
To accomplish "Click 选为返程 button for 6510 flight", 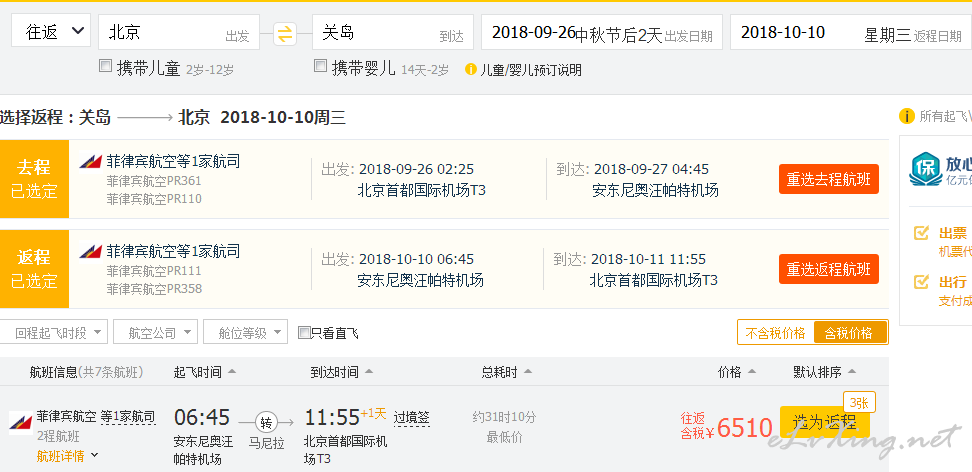I will pyautogui.click(x=824, y=422).
